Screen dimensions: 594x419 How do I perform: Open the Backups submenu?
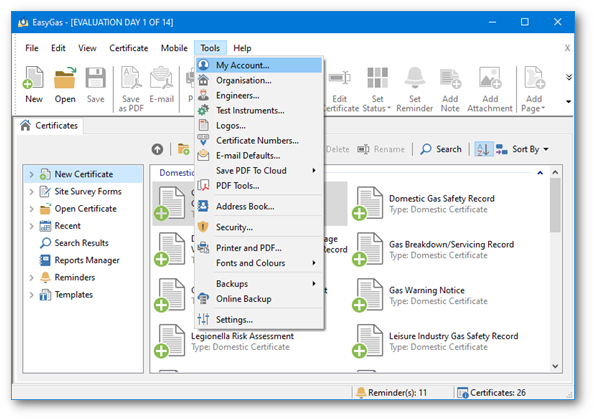tap(259, 284)
